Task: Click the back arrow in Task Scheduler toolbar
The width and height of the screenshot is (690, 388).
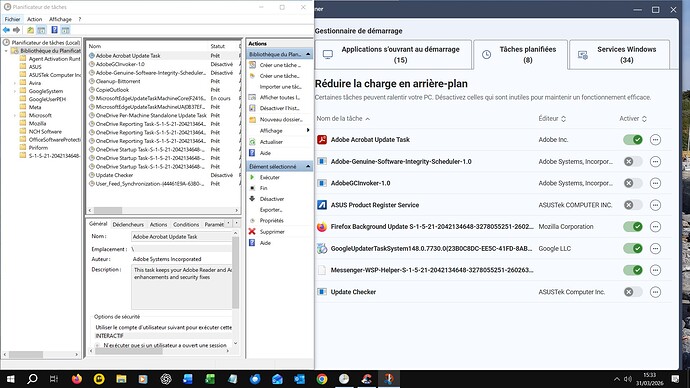Action: click(6, 30)
